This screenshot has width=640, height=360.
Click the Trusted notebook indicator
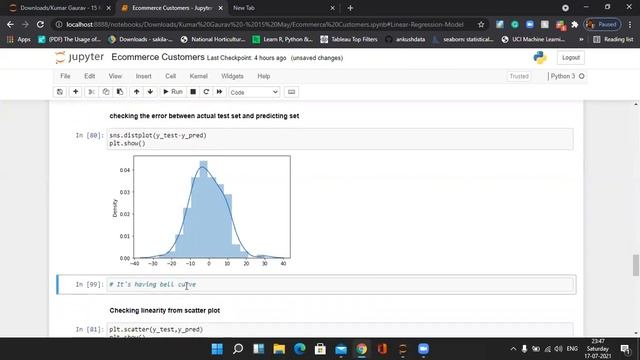click(x=519, y=76)
